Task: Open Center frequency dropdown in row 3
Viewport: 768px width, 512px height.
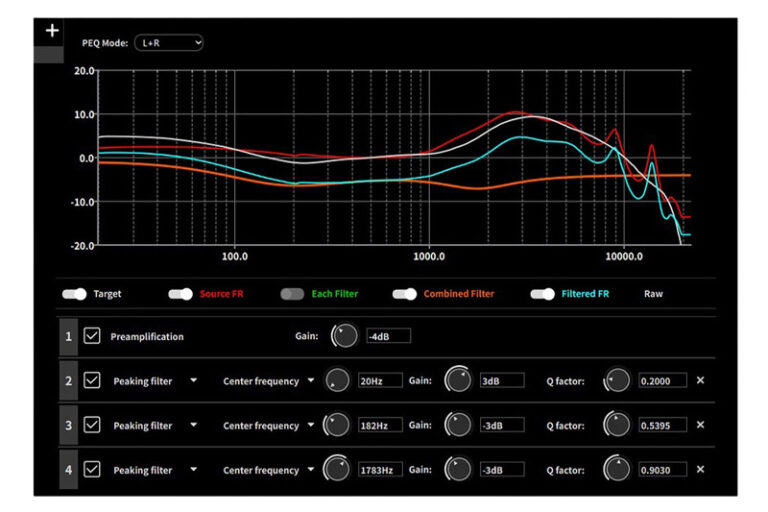Action: tap(311, 425)
